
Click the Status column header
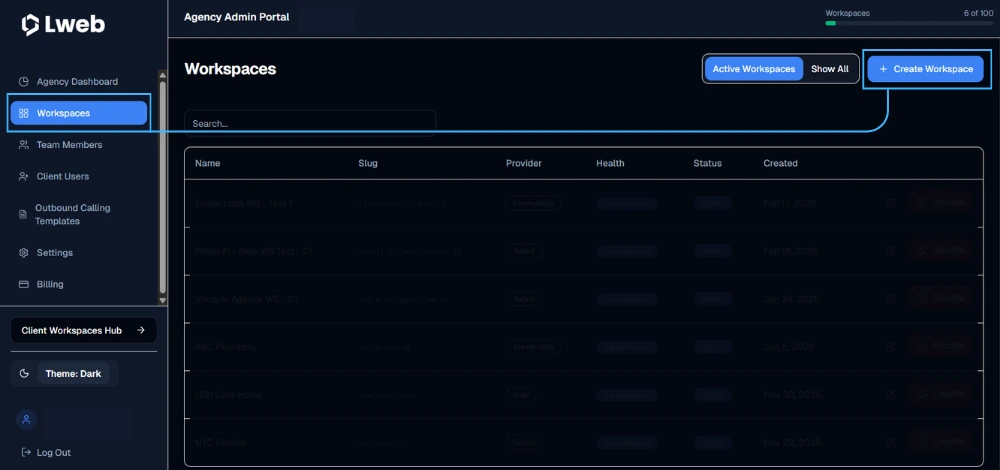(707, 163)
